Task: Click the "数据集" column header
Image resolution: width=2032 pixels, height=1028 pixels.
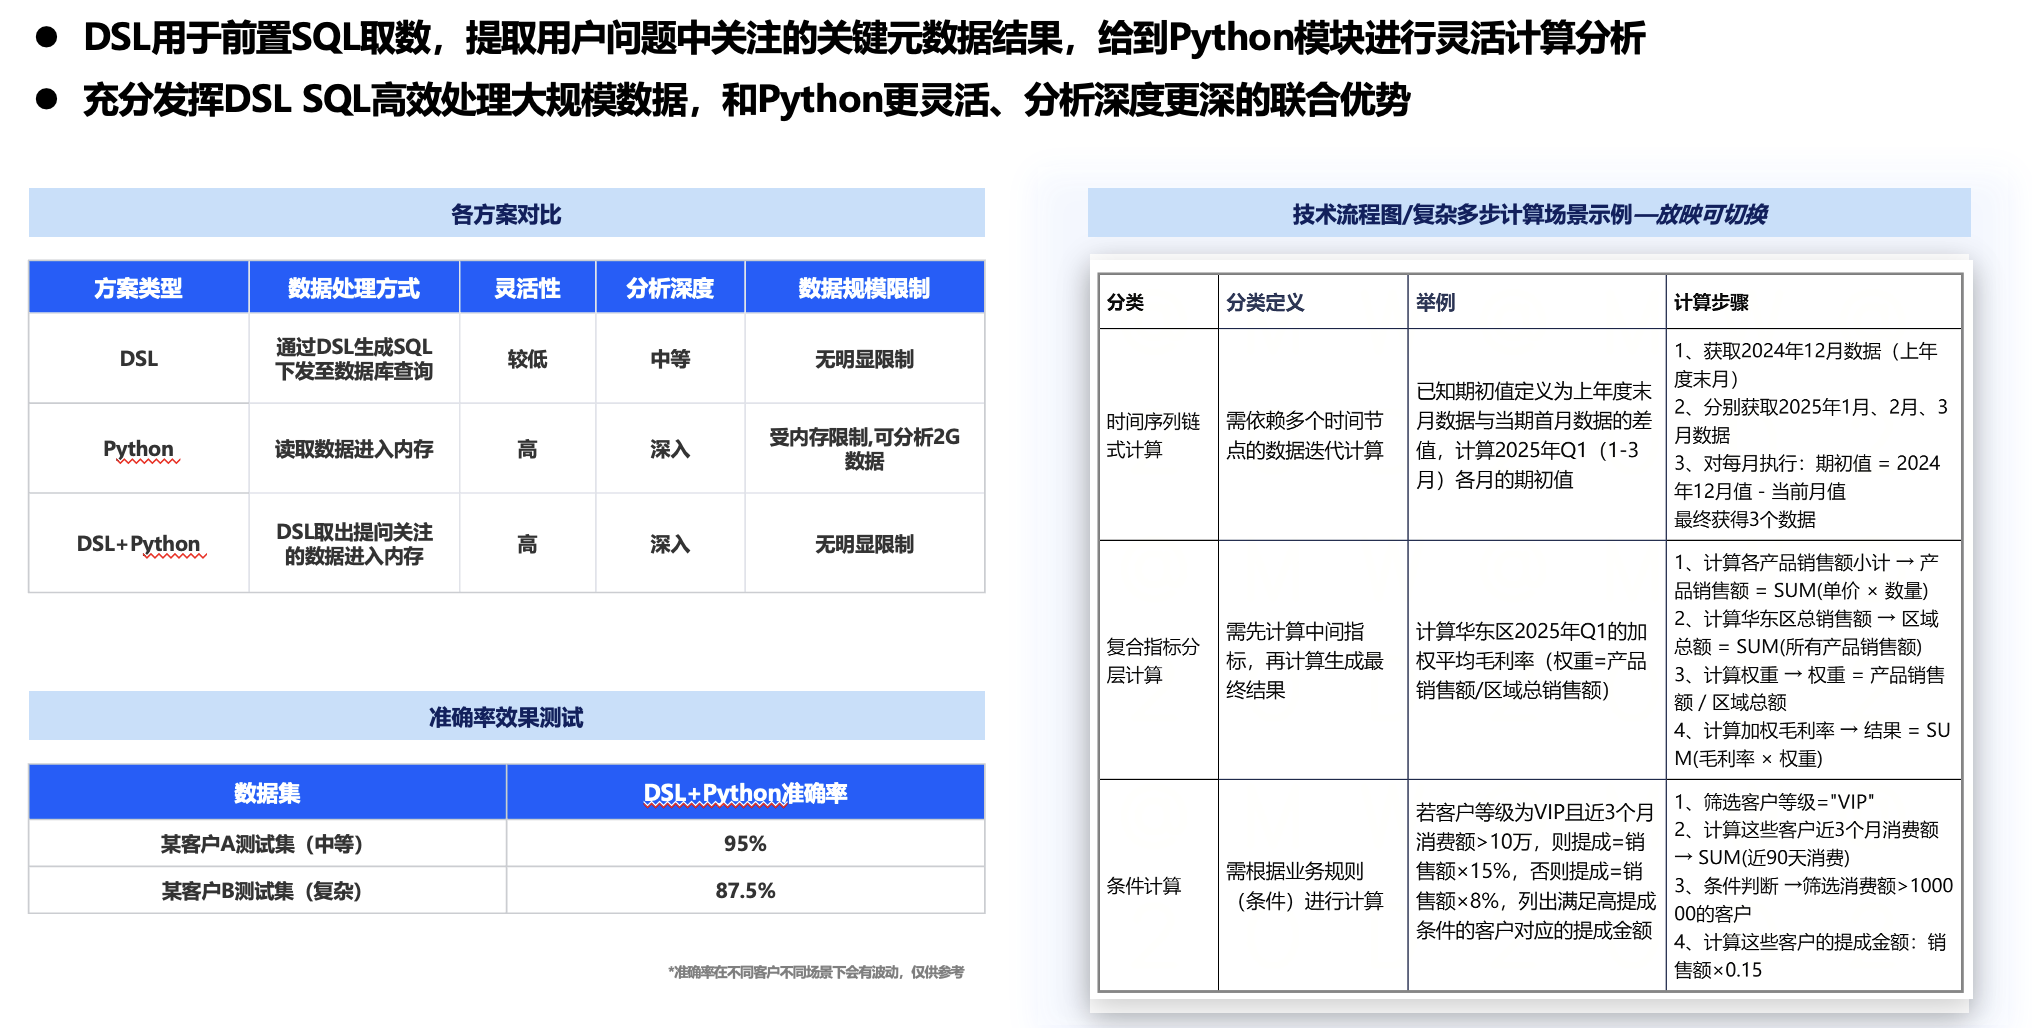Action: coord(267,792)
